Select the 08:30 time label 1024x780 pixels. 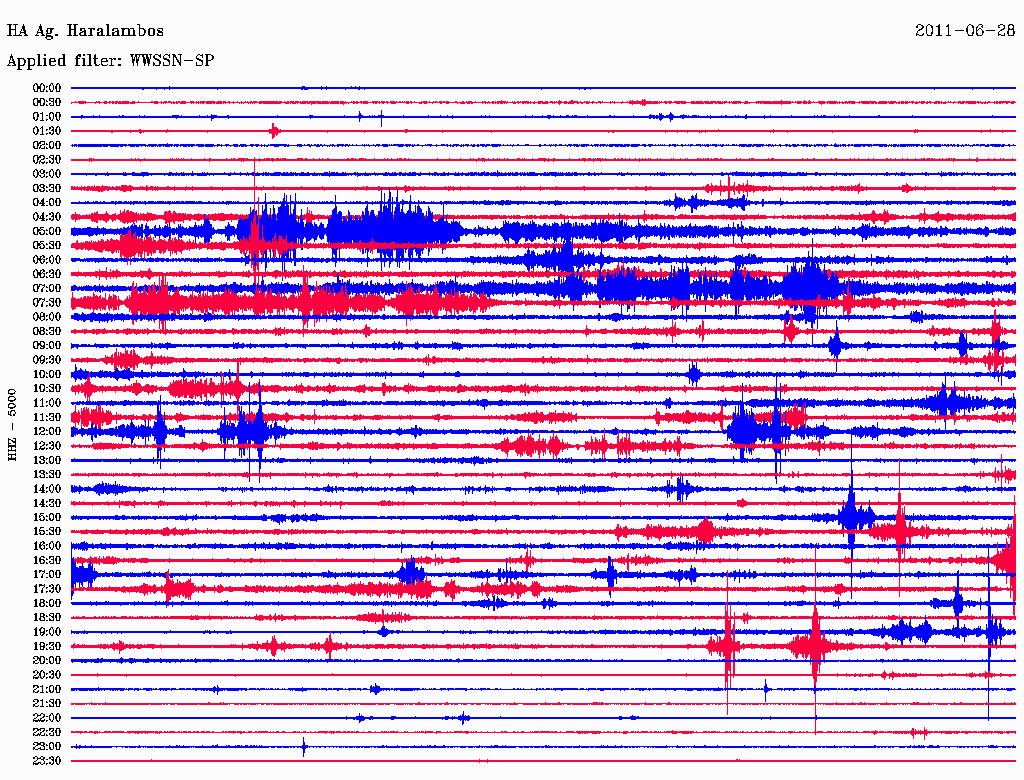(47, 332)
